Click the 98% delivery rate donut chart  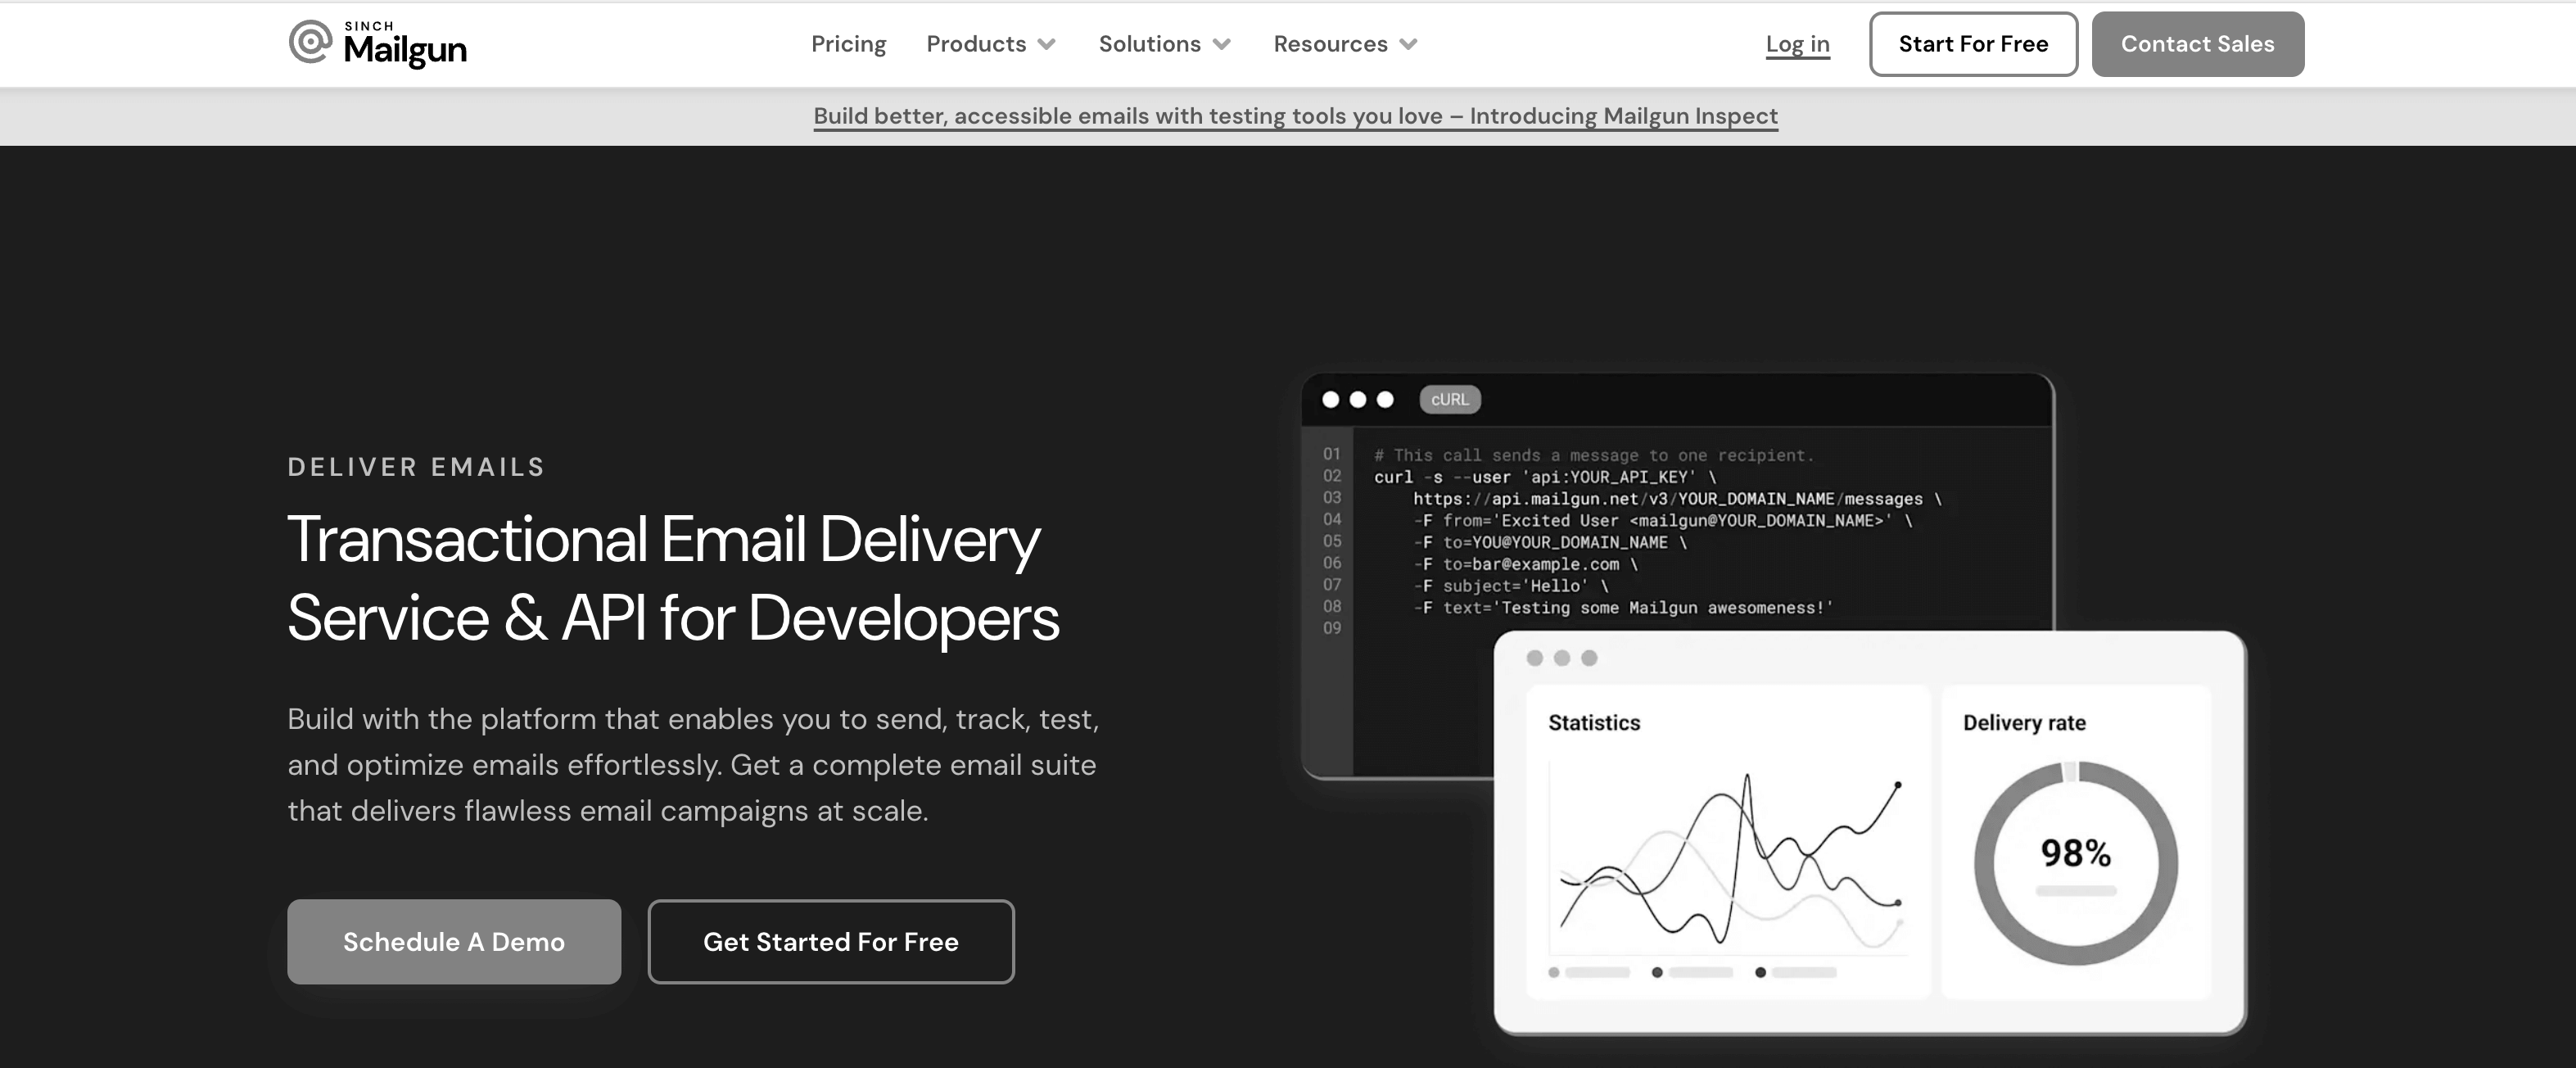2075,862
